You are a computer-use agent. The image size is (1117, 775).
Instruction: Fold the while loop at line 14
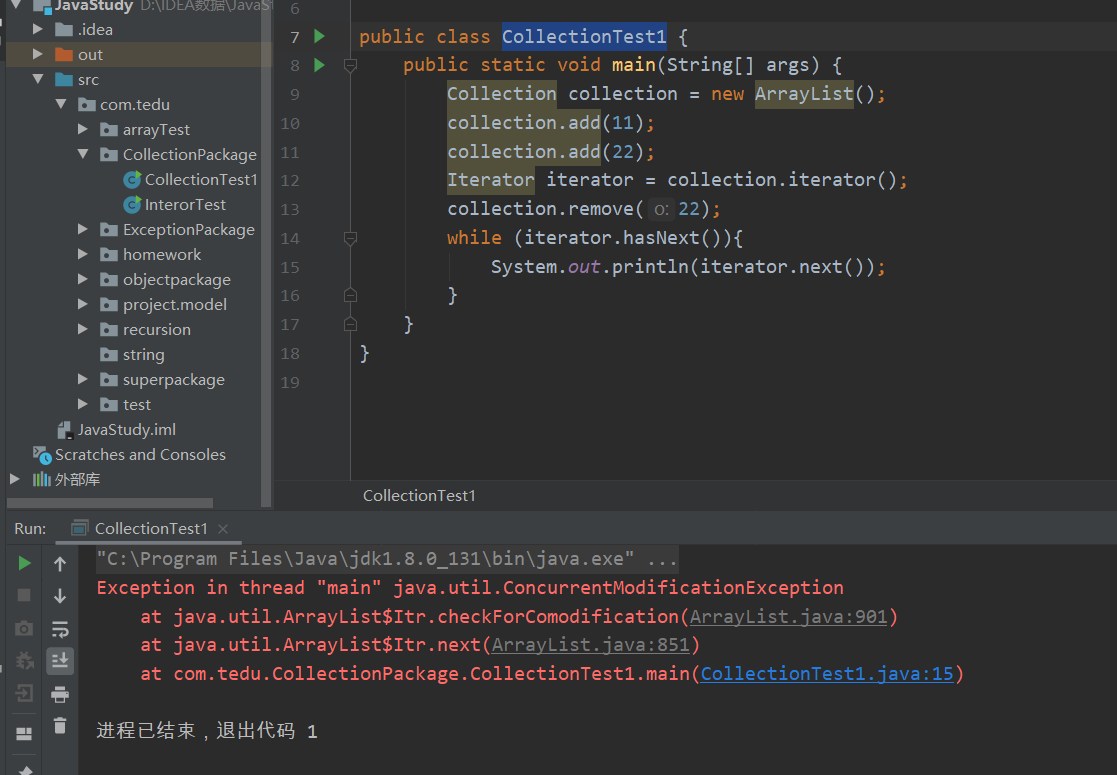(x=350, y=238)
